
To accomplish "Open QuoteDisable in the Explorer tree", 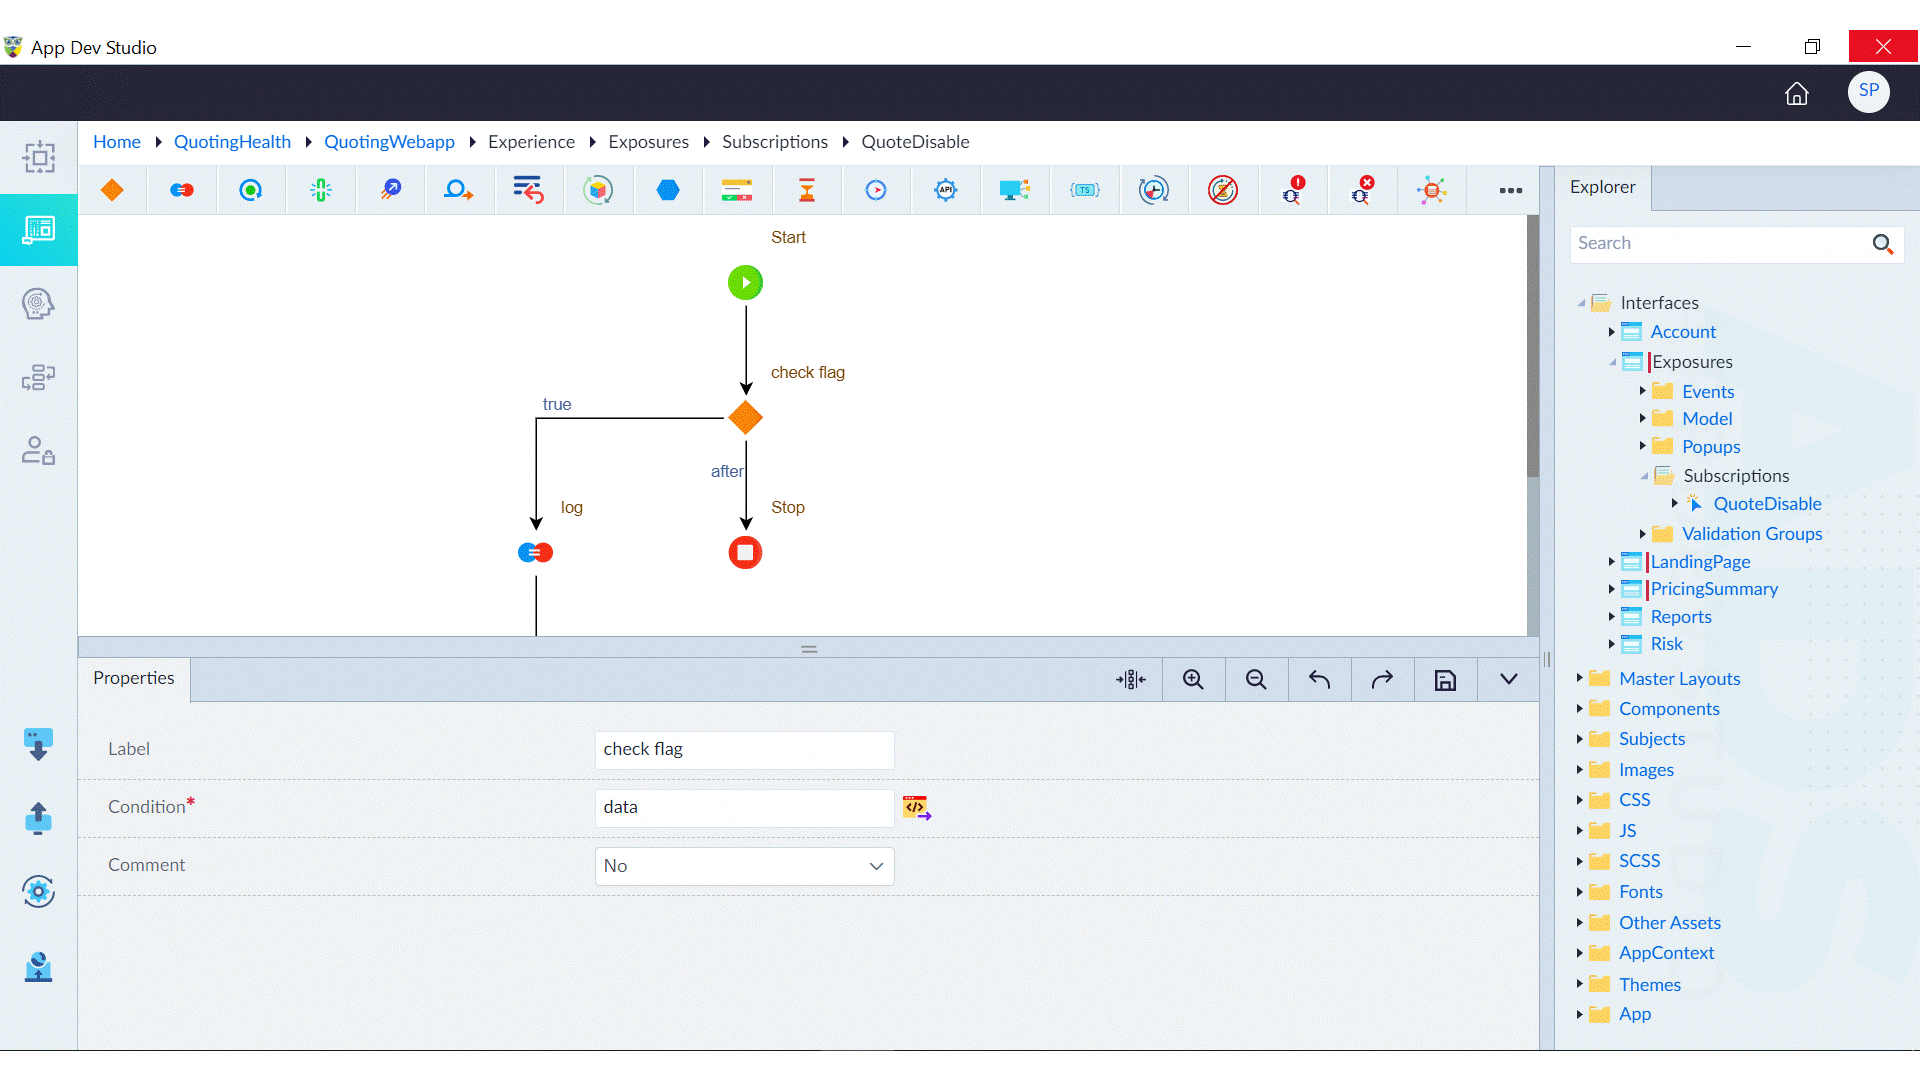I will 1767,504.
